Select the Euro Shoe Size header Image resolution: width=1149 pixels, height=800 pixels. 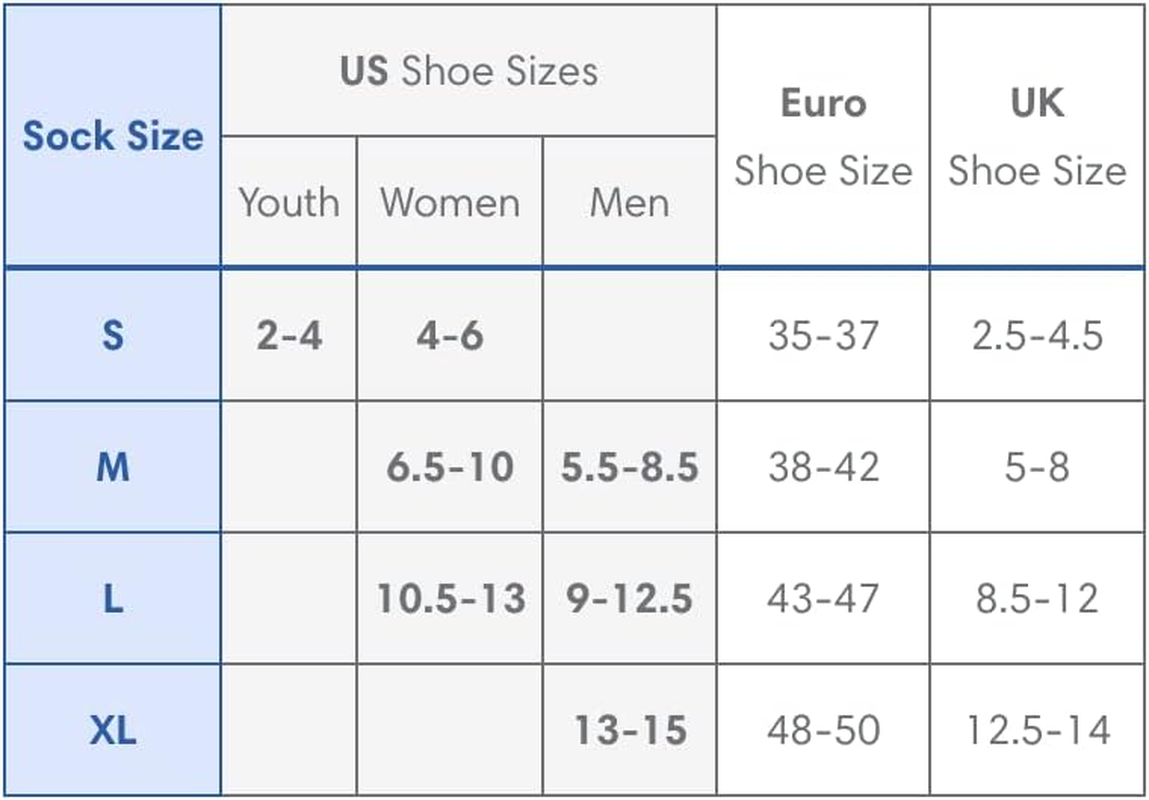pos(823,136)
